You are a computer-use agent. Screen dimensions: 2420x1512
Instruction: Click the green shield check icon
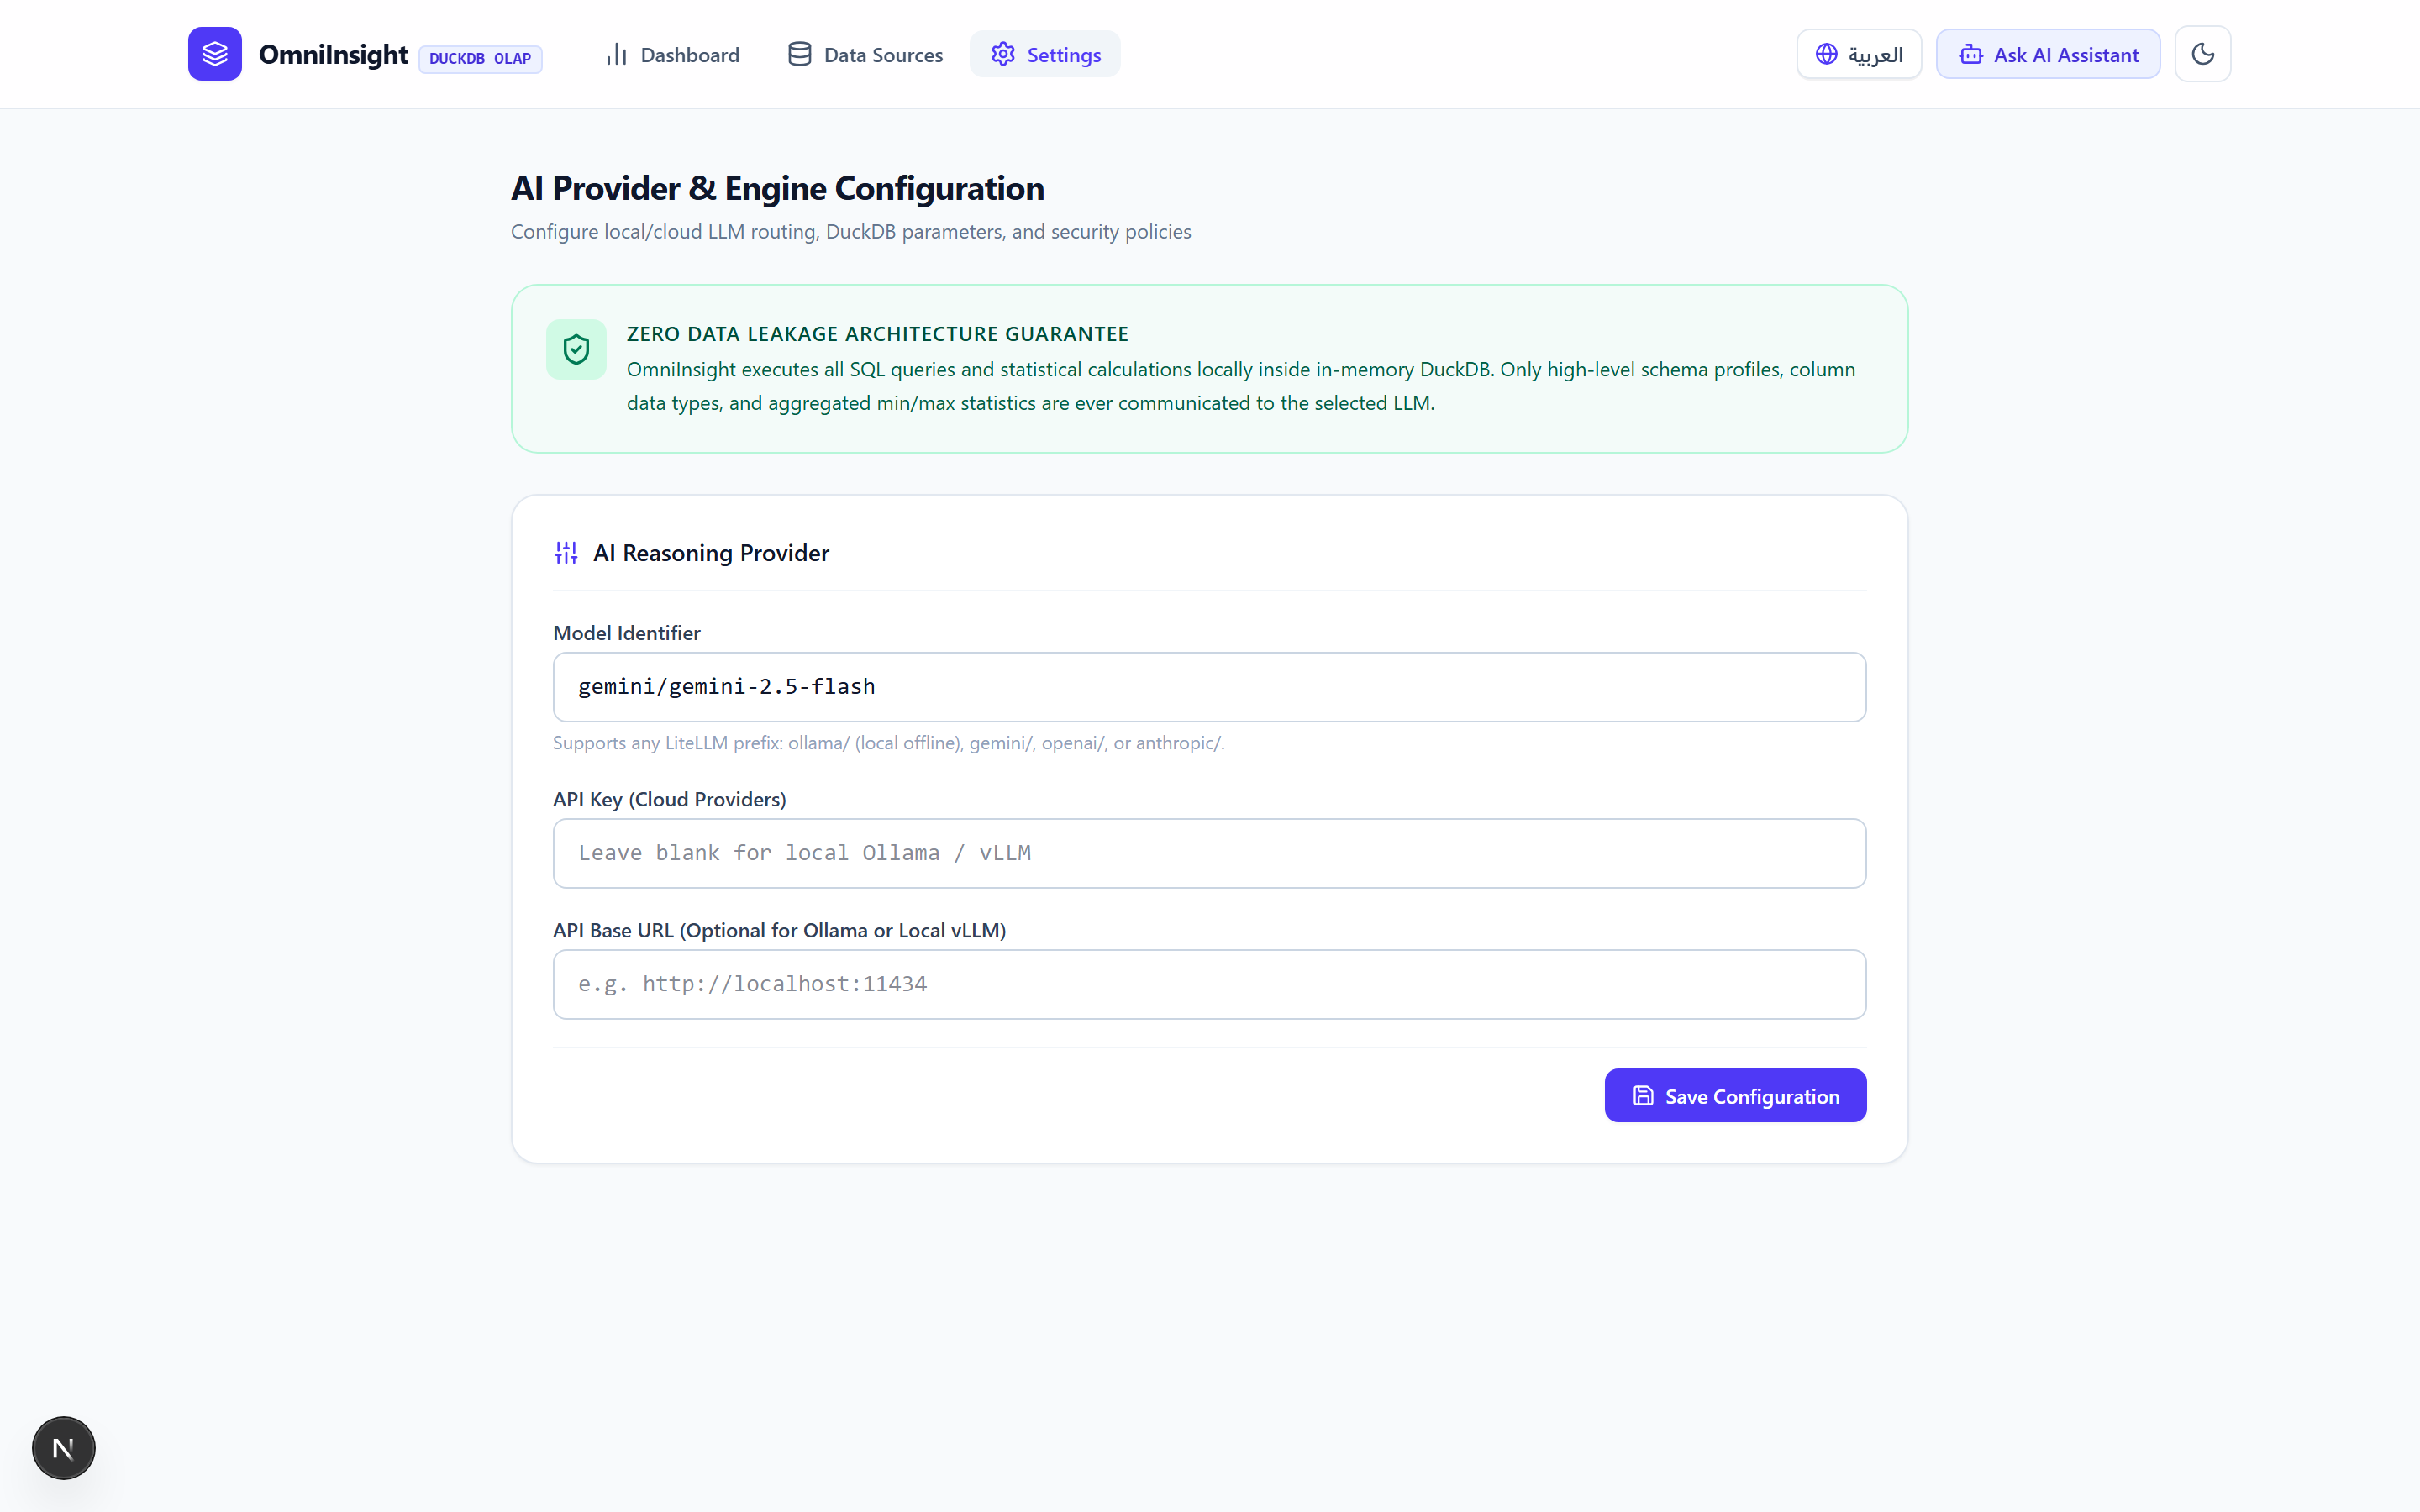[x=576, y=349]
